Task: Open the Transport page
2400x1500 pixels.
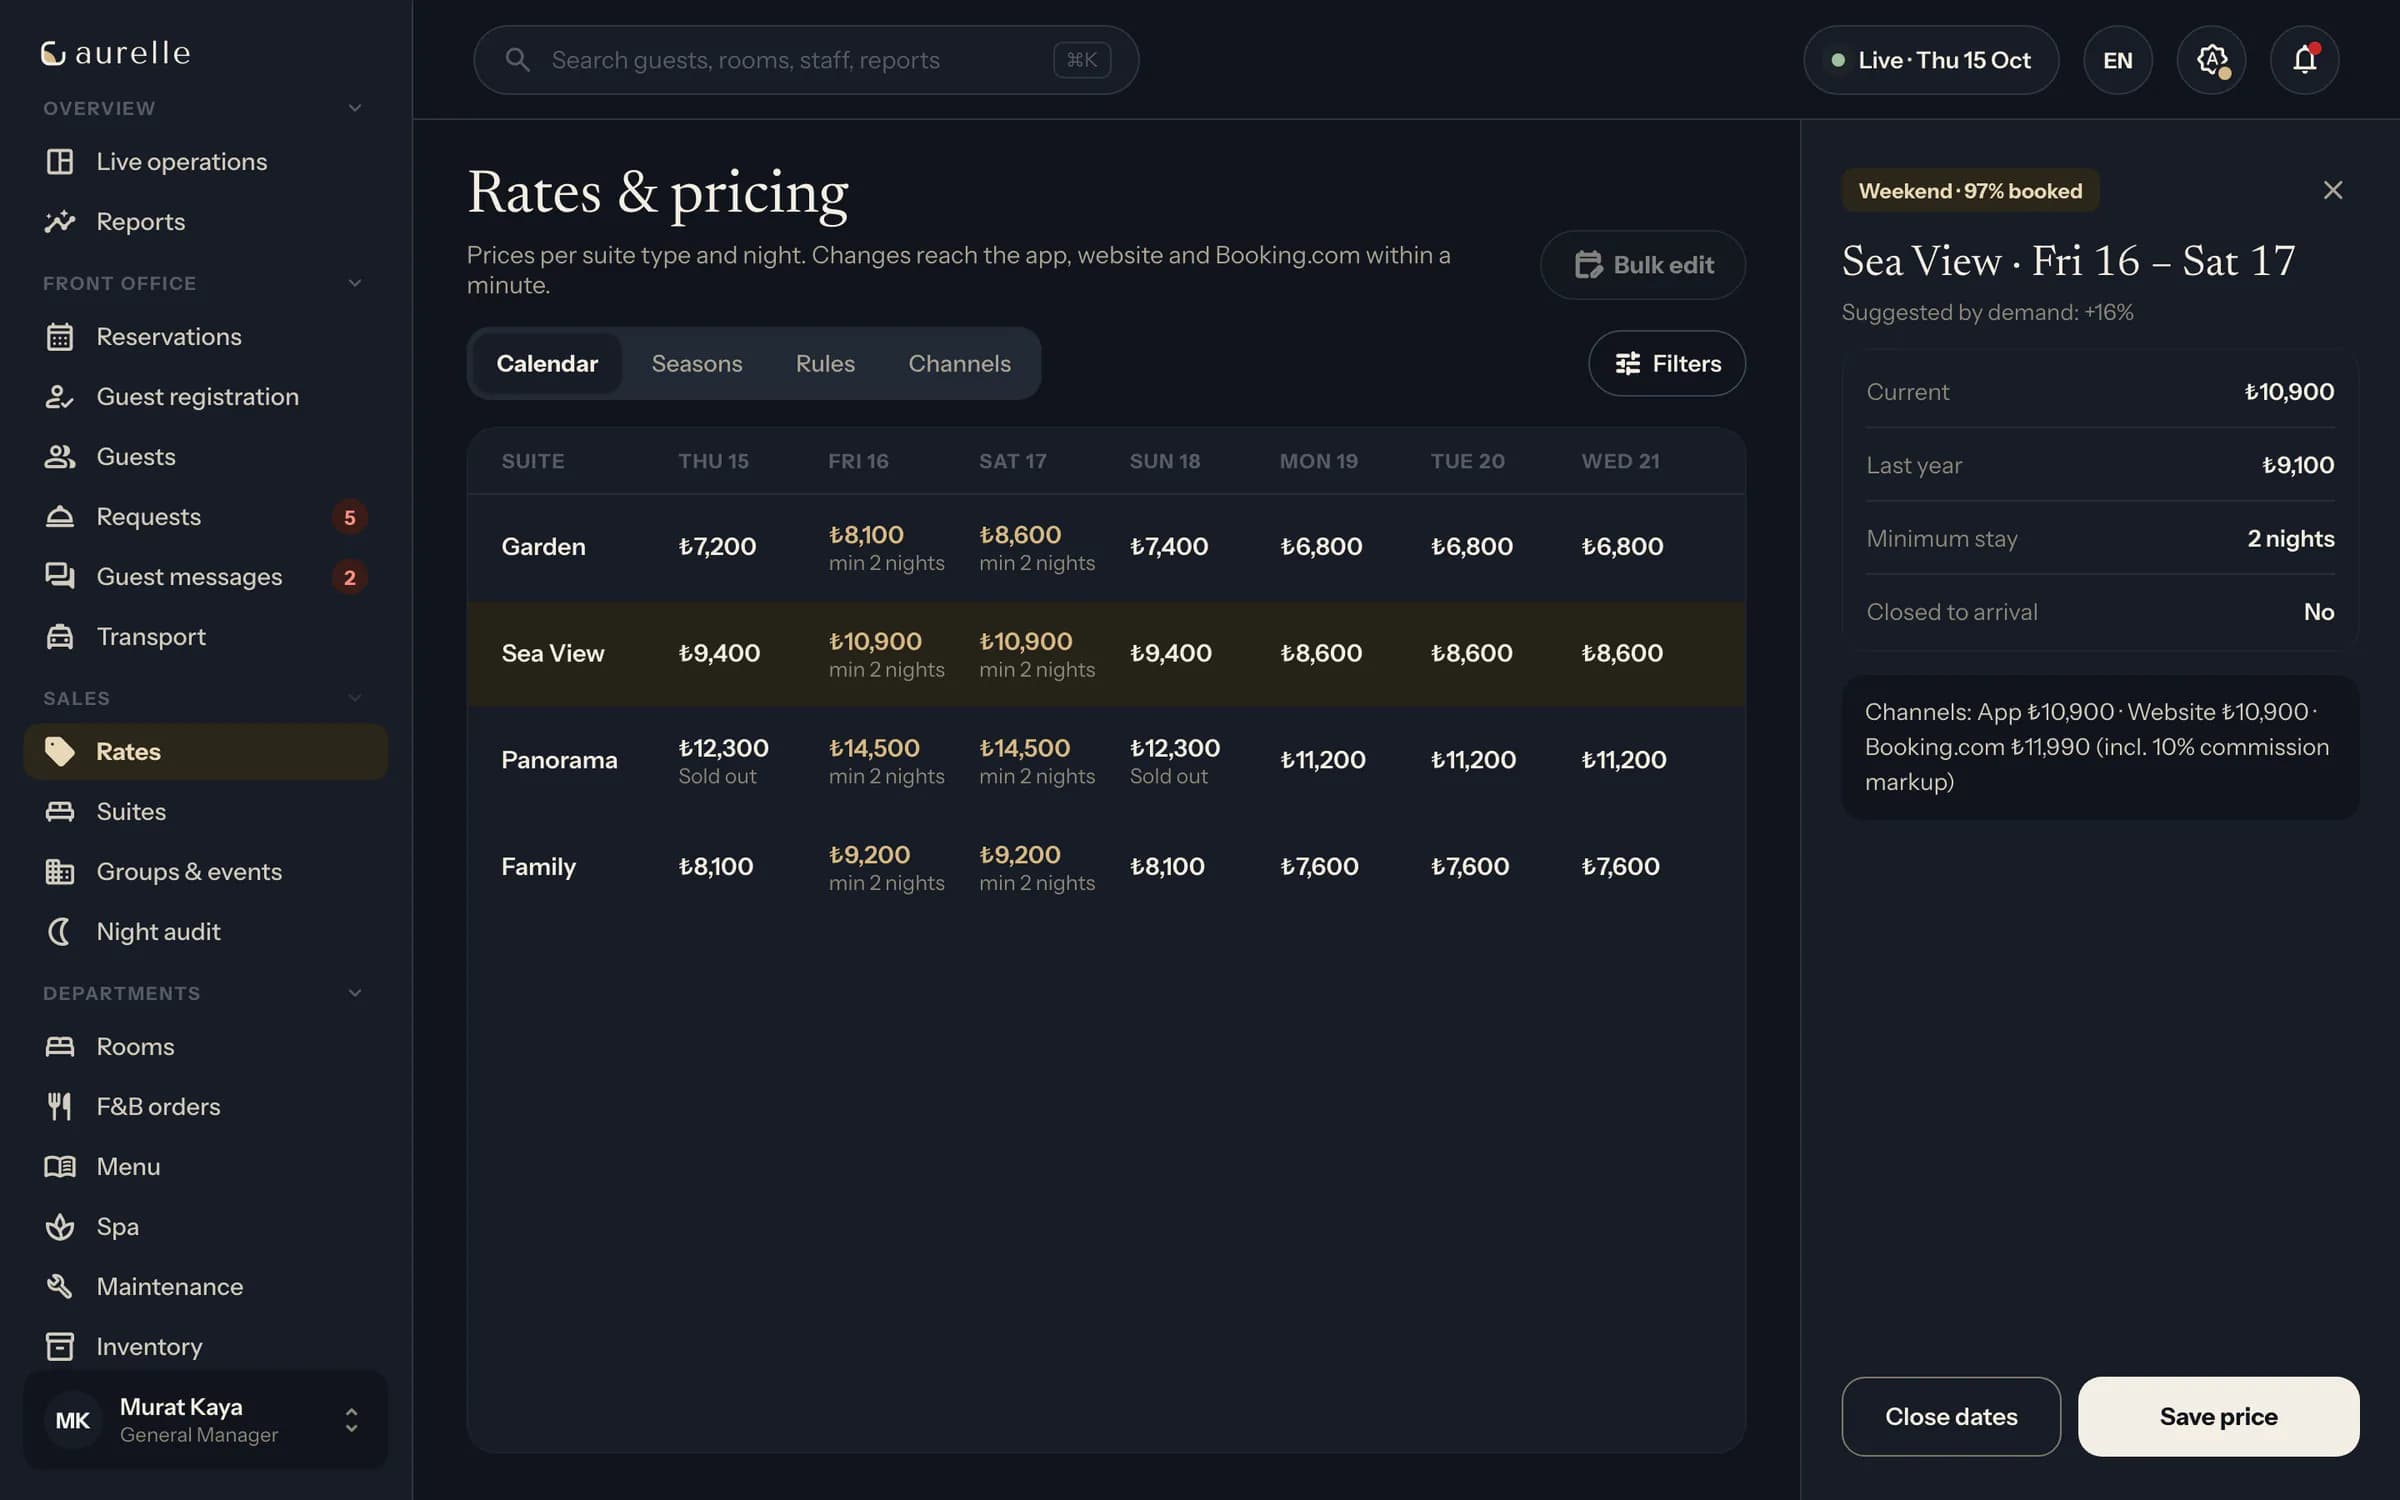Action: click(x=205, y=636)
